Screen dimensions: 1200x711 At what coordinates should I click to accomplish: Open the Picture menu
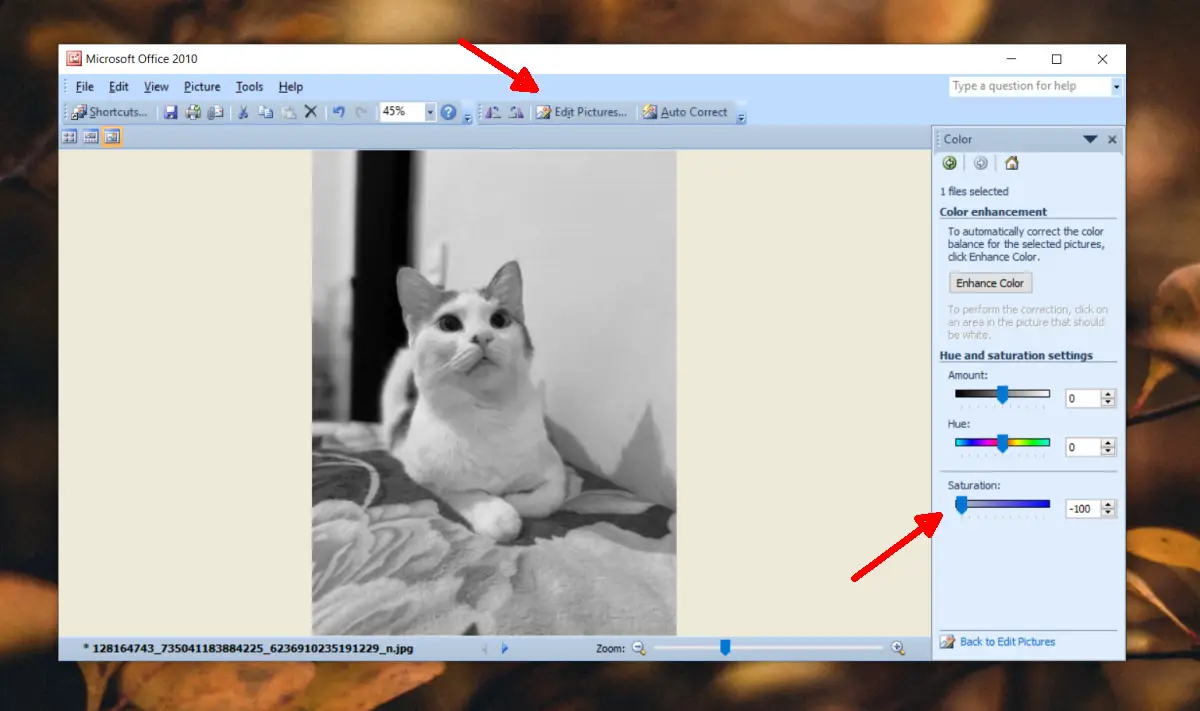[202, 87]
